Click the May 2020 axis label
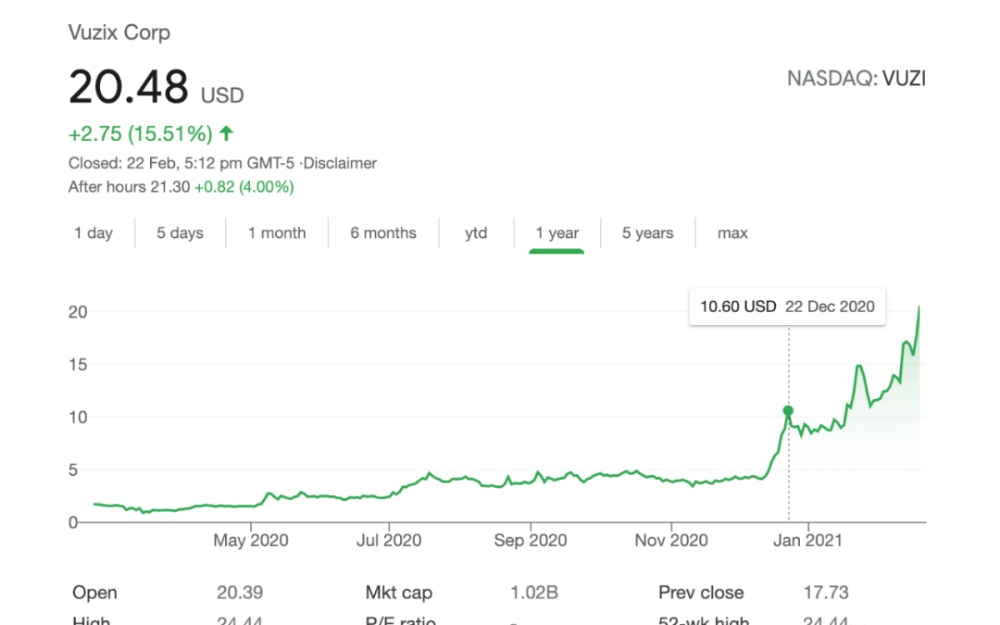Image resolution: width=1000 pixels, height=625 pixels. [251, 540]
